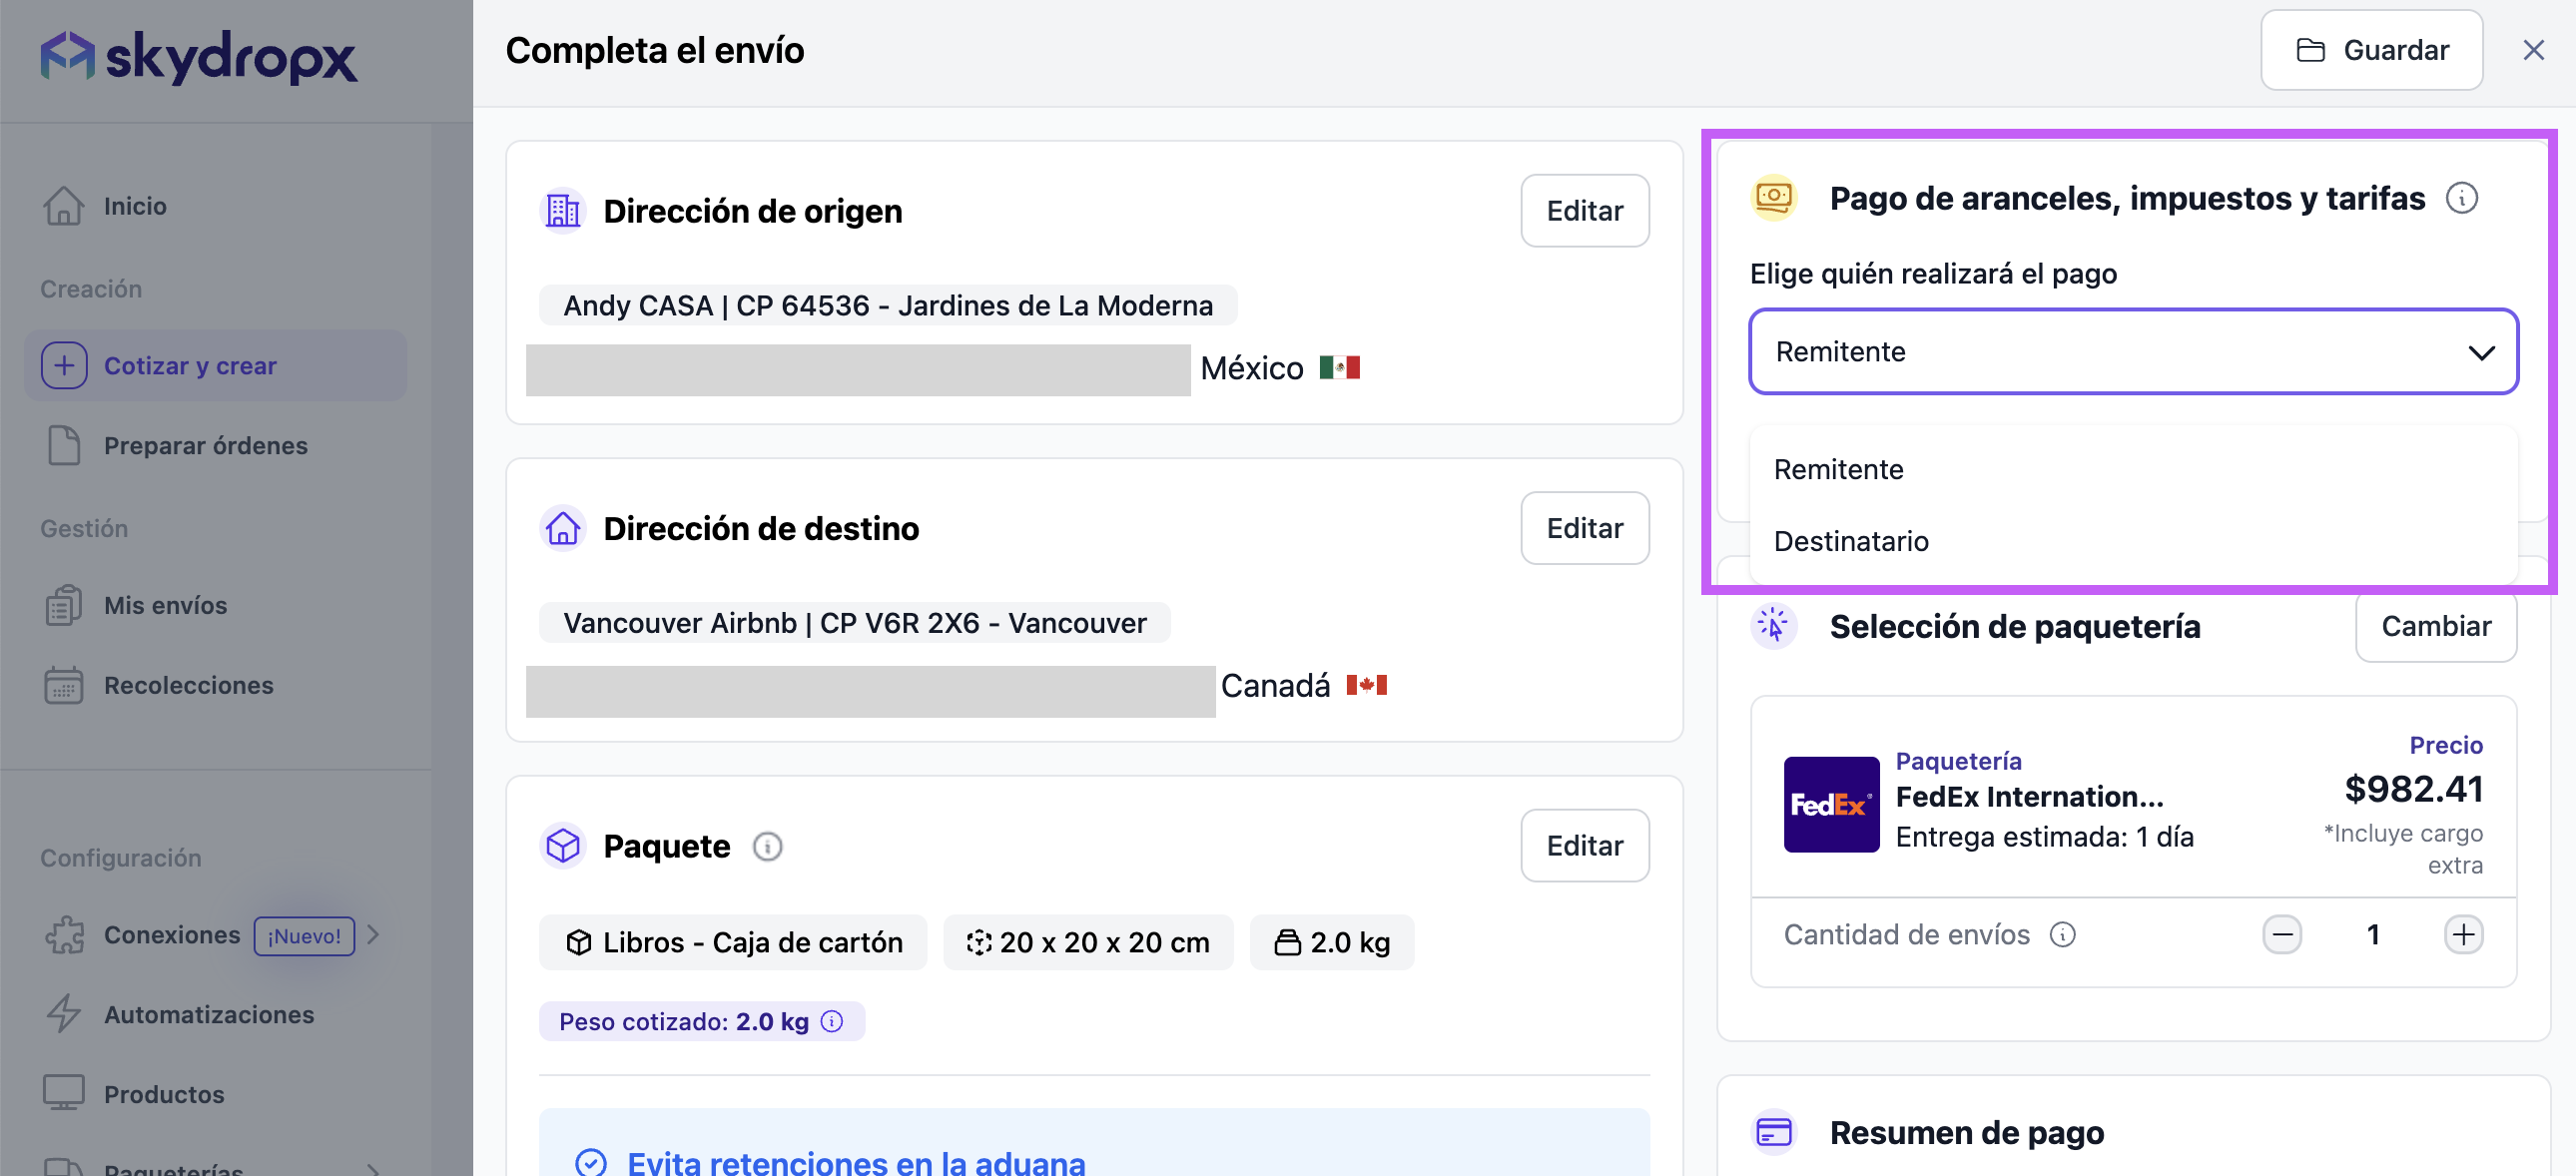Click info icon next to Paquete heading
The width and height of the screenshot is (2576, 1176).
[767, 847]
